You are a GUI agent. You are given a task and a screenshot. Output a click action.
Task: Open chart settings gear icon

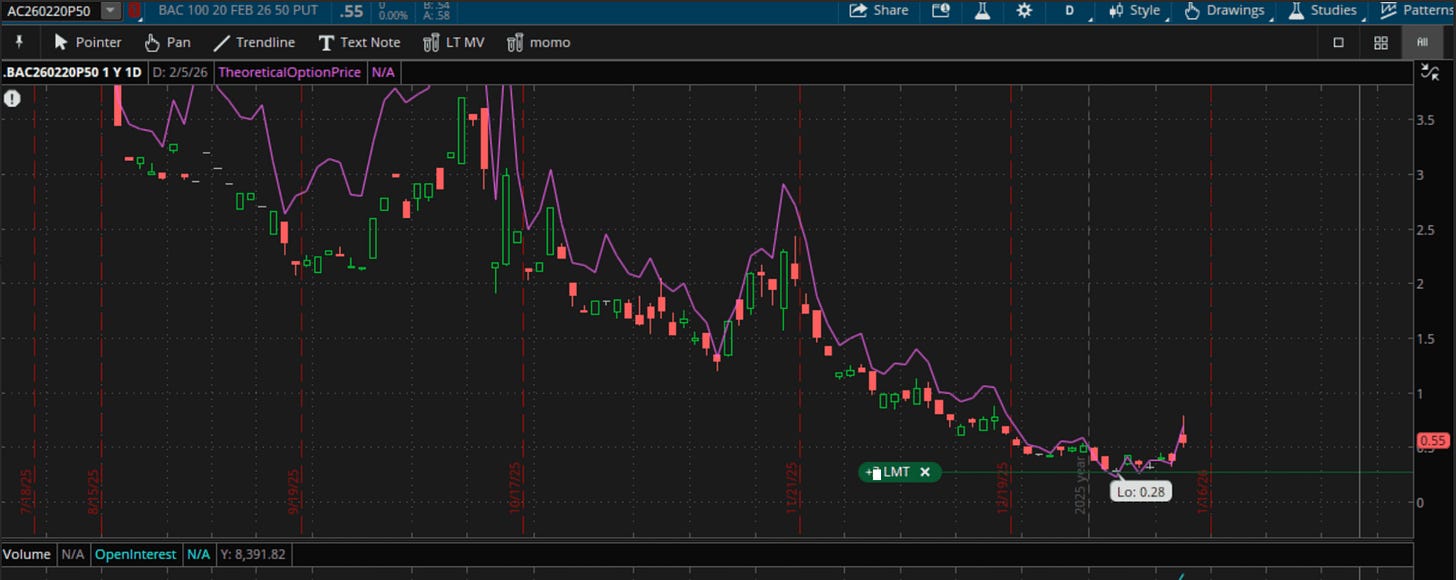[1024, 10]
